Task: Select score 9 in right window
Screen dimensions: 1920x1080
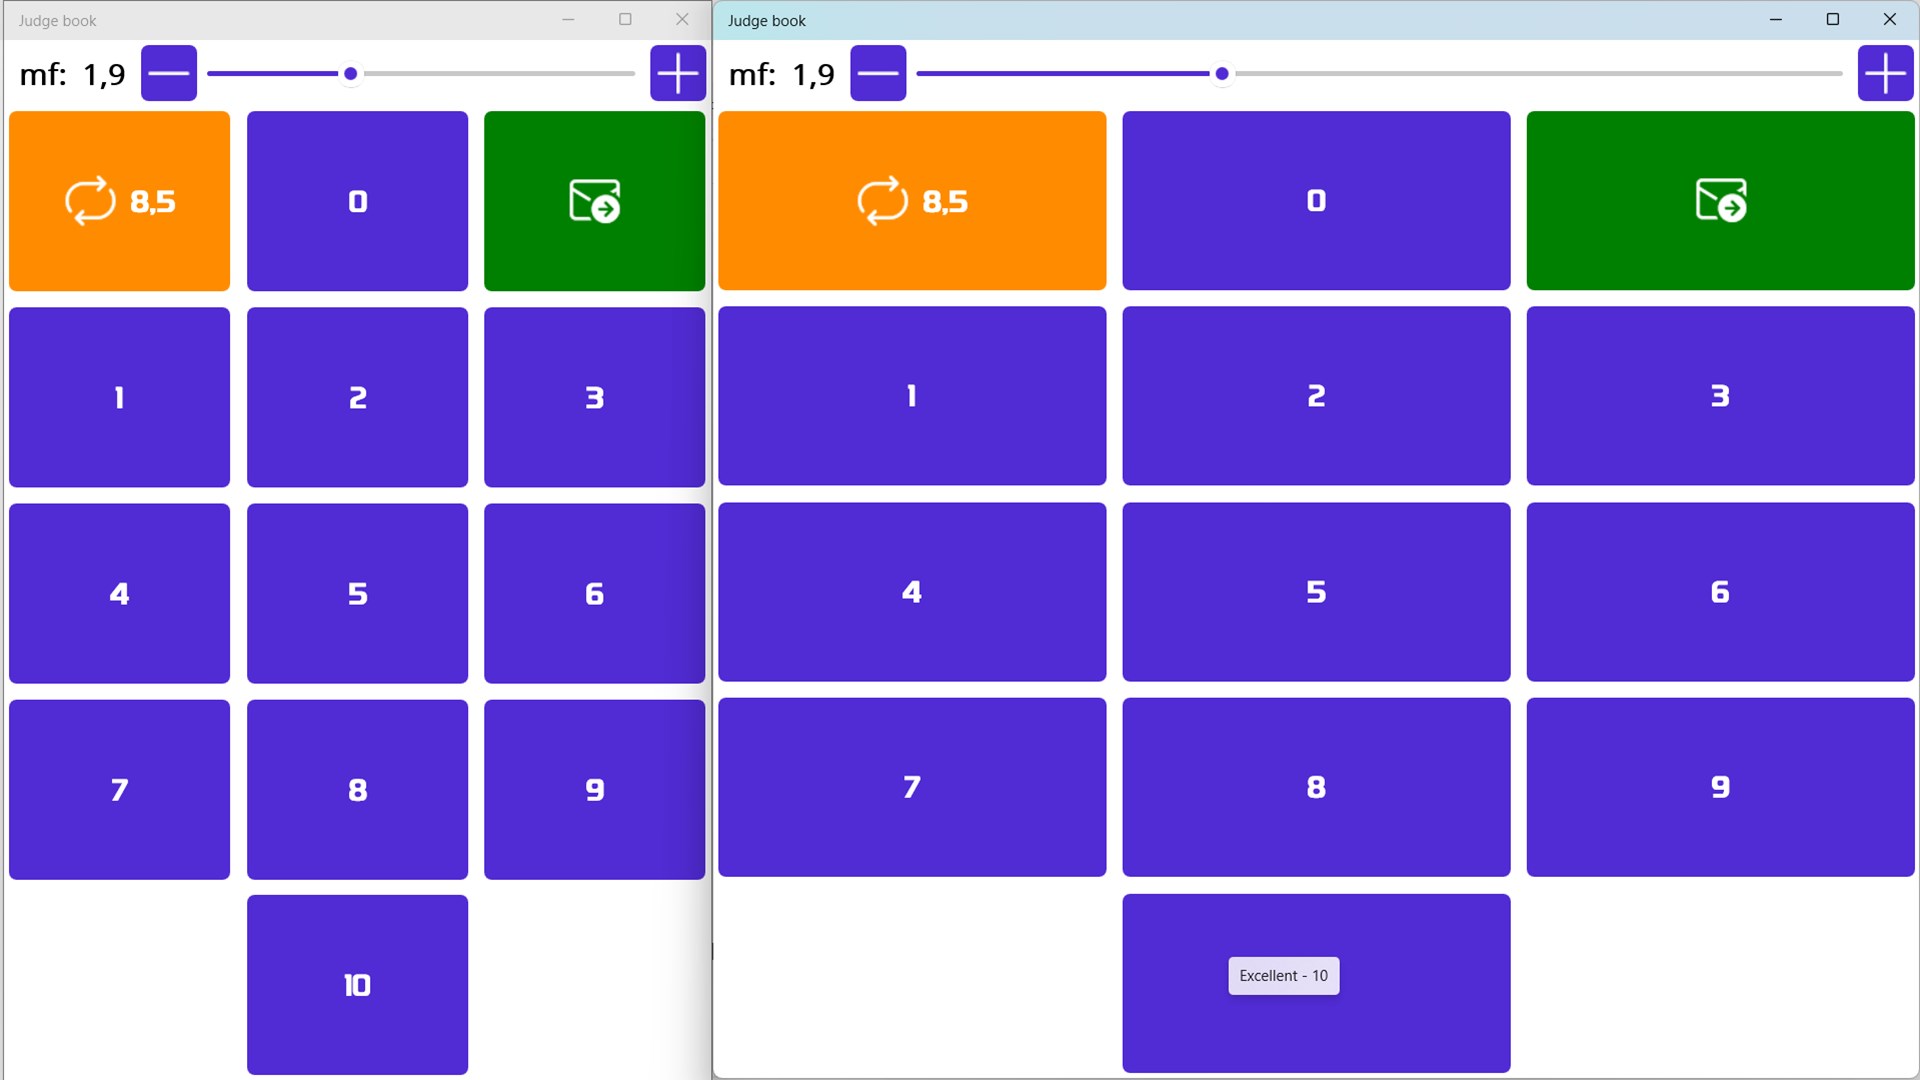Action: point(1720,787)
